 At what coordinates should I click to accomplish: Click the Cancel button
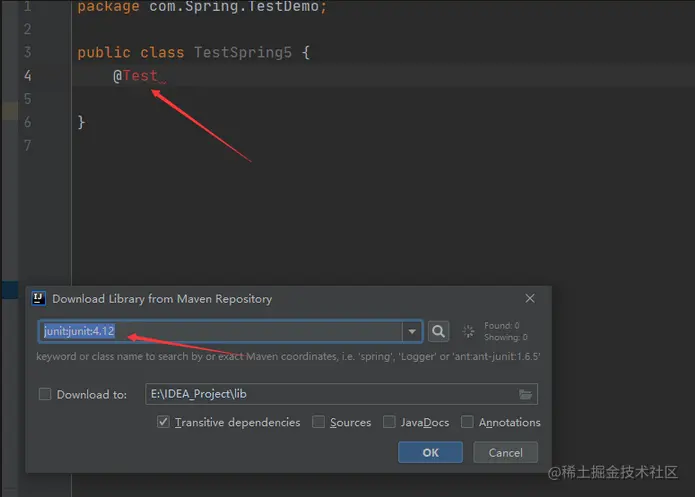click(505, 452)
